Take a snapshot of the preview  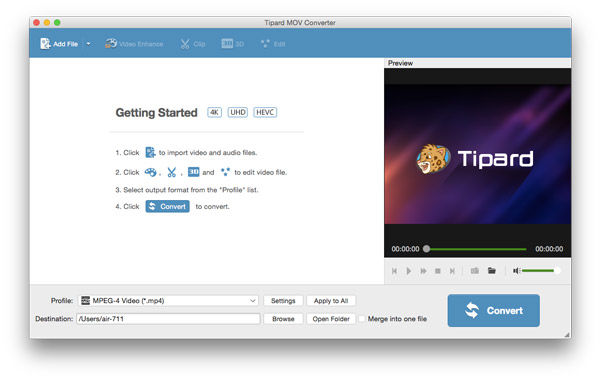[474, 271]
